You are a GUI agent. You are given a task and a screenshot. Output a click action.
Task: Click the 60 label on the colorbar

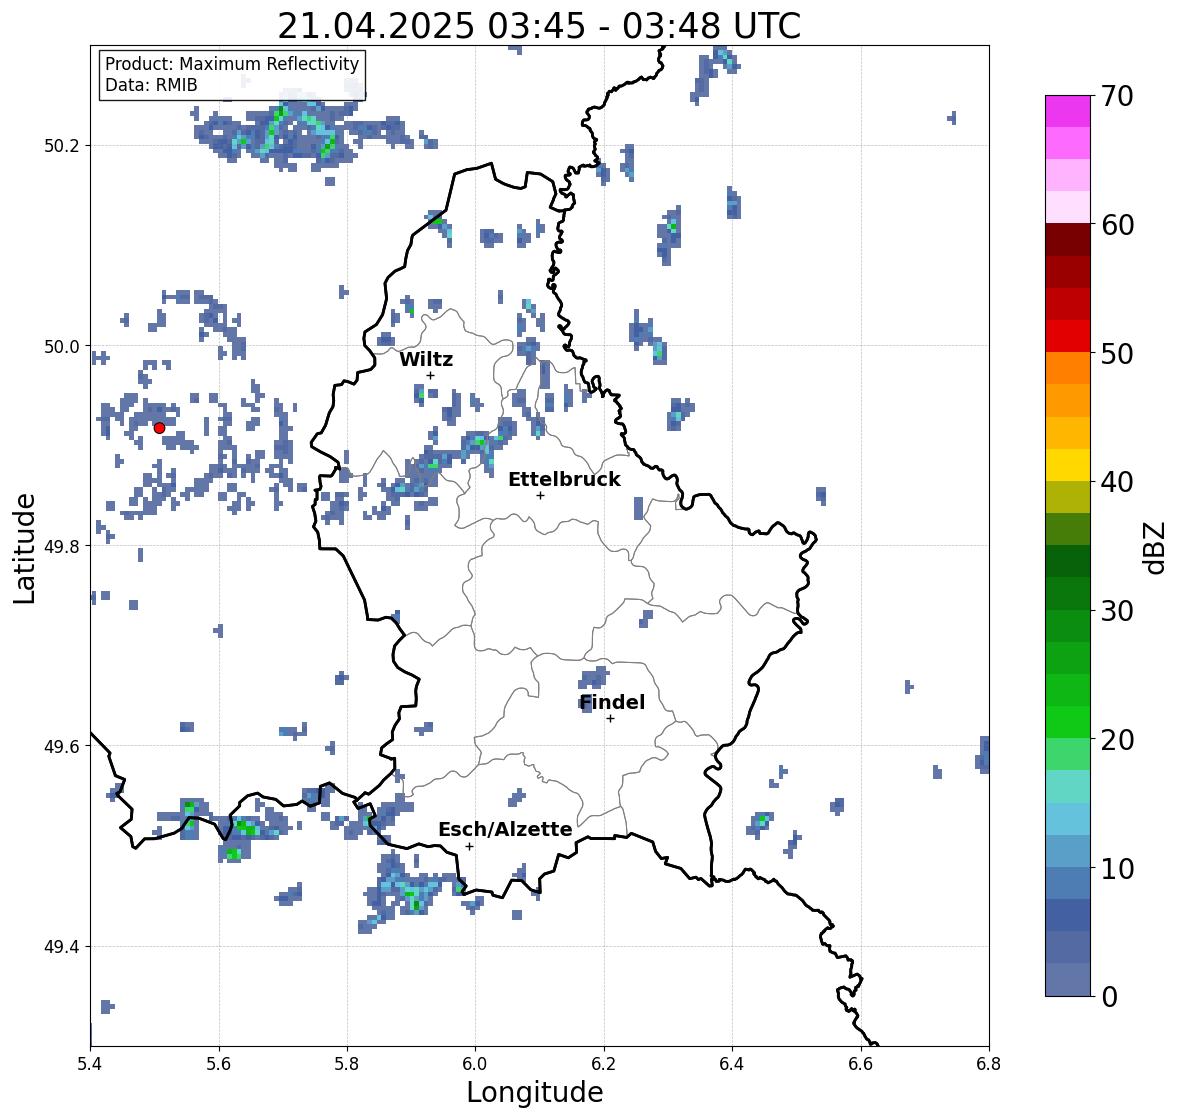[1117, 225]
